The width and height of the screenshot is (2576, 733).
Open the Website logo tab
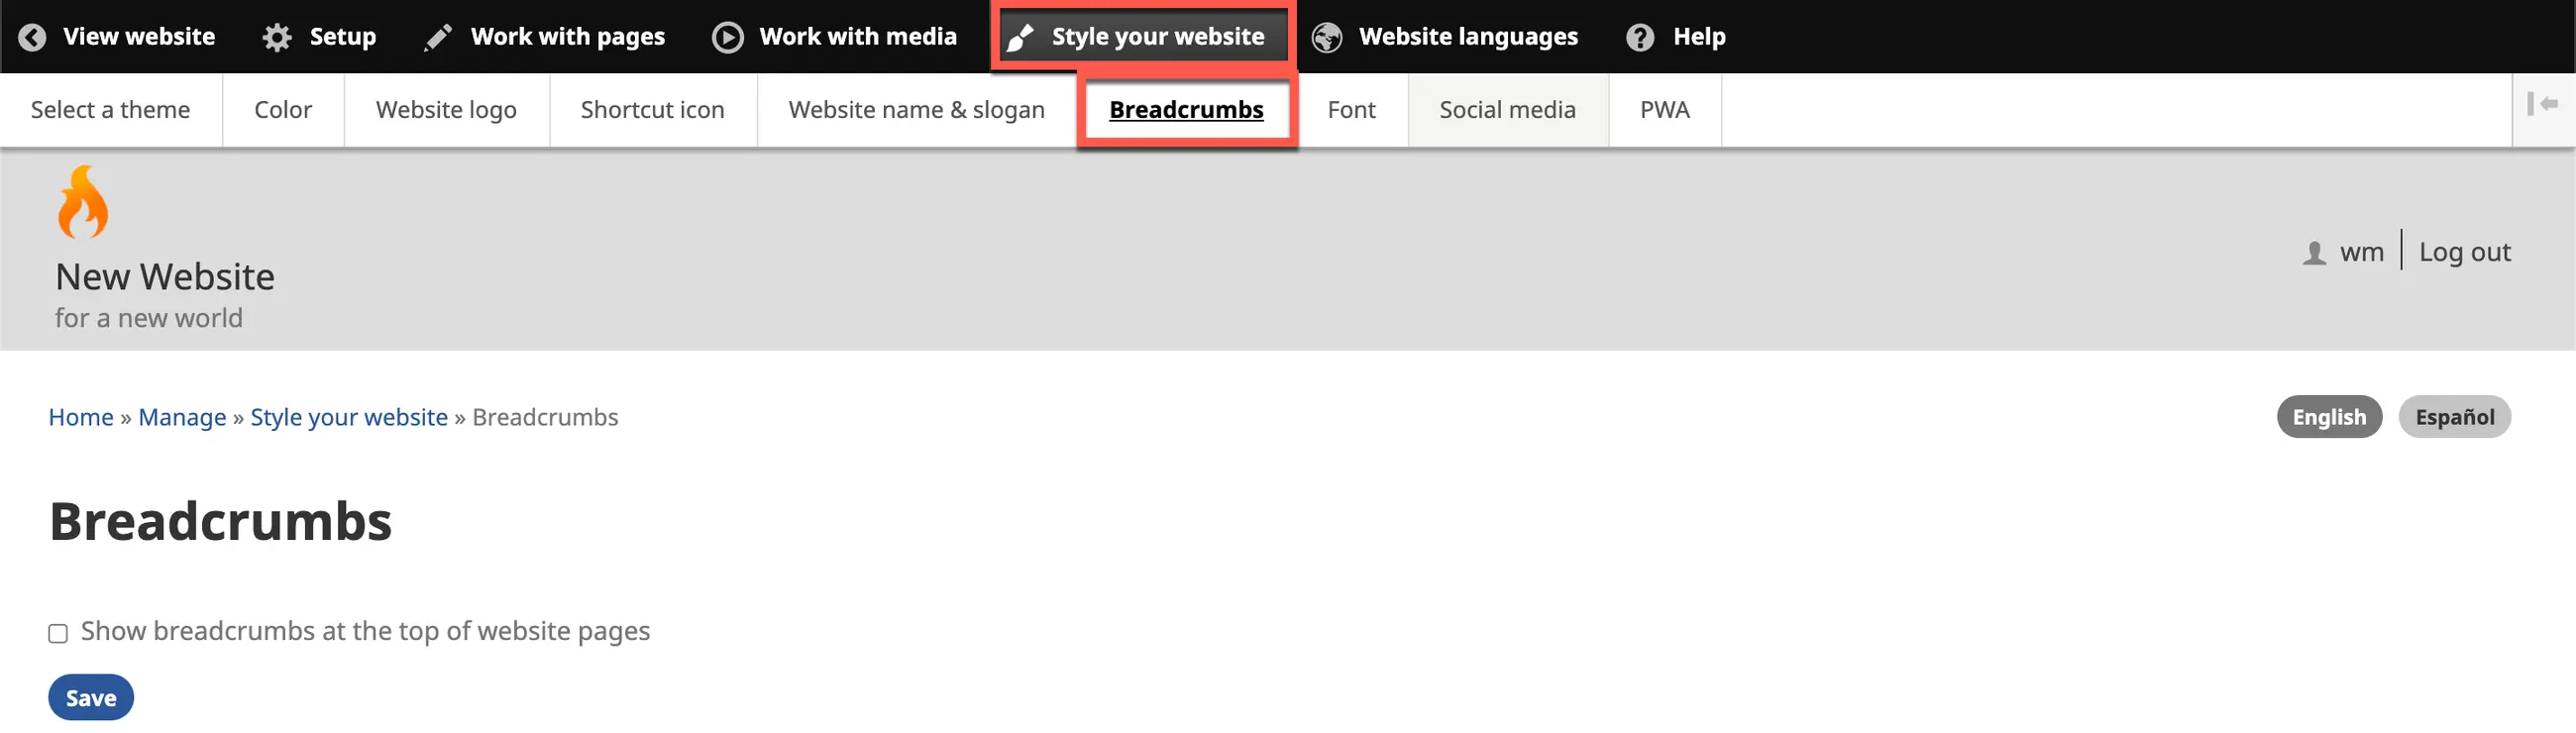click(446, 110)
